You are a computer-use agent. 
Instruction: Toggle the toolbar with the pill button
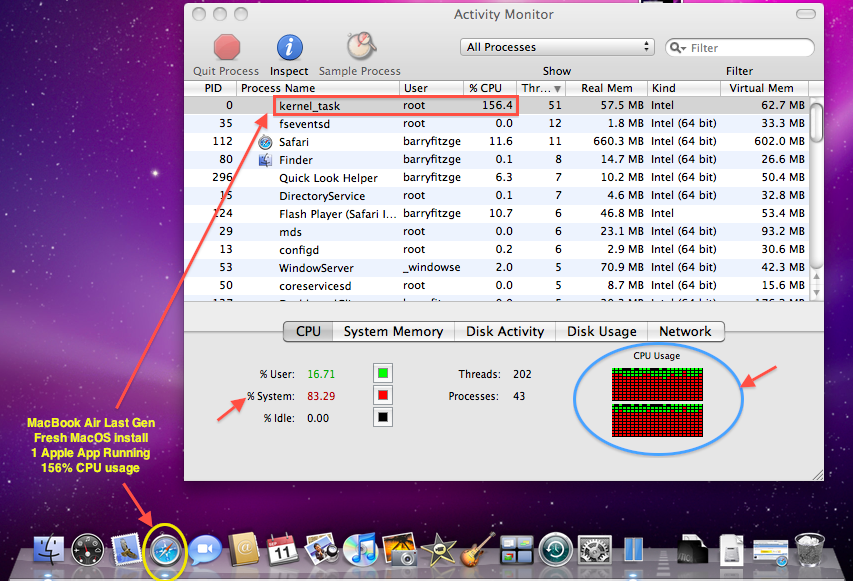806,14
